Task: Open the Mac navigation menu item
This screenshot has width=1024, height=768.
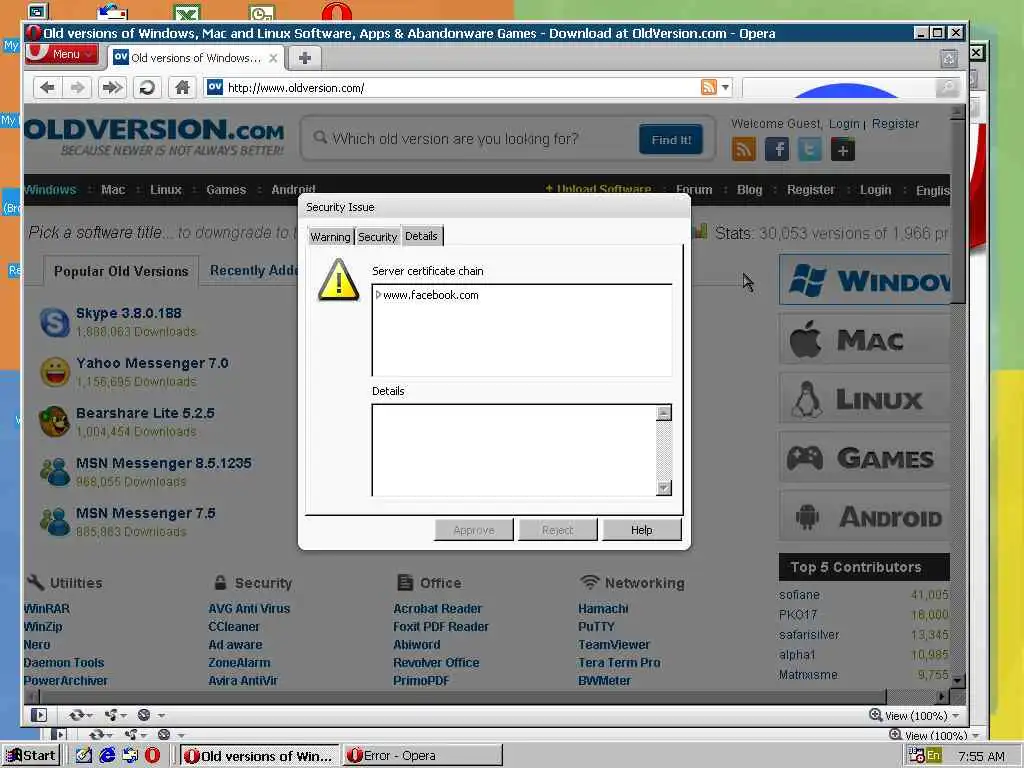Action: 113,189
